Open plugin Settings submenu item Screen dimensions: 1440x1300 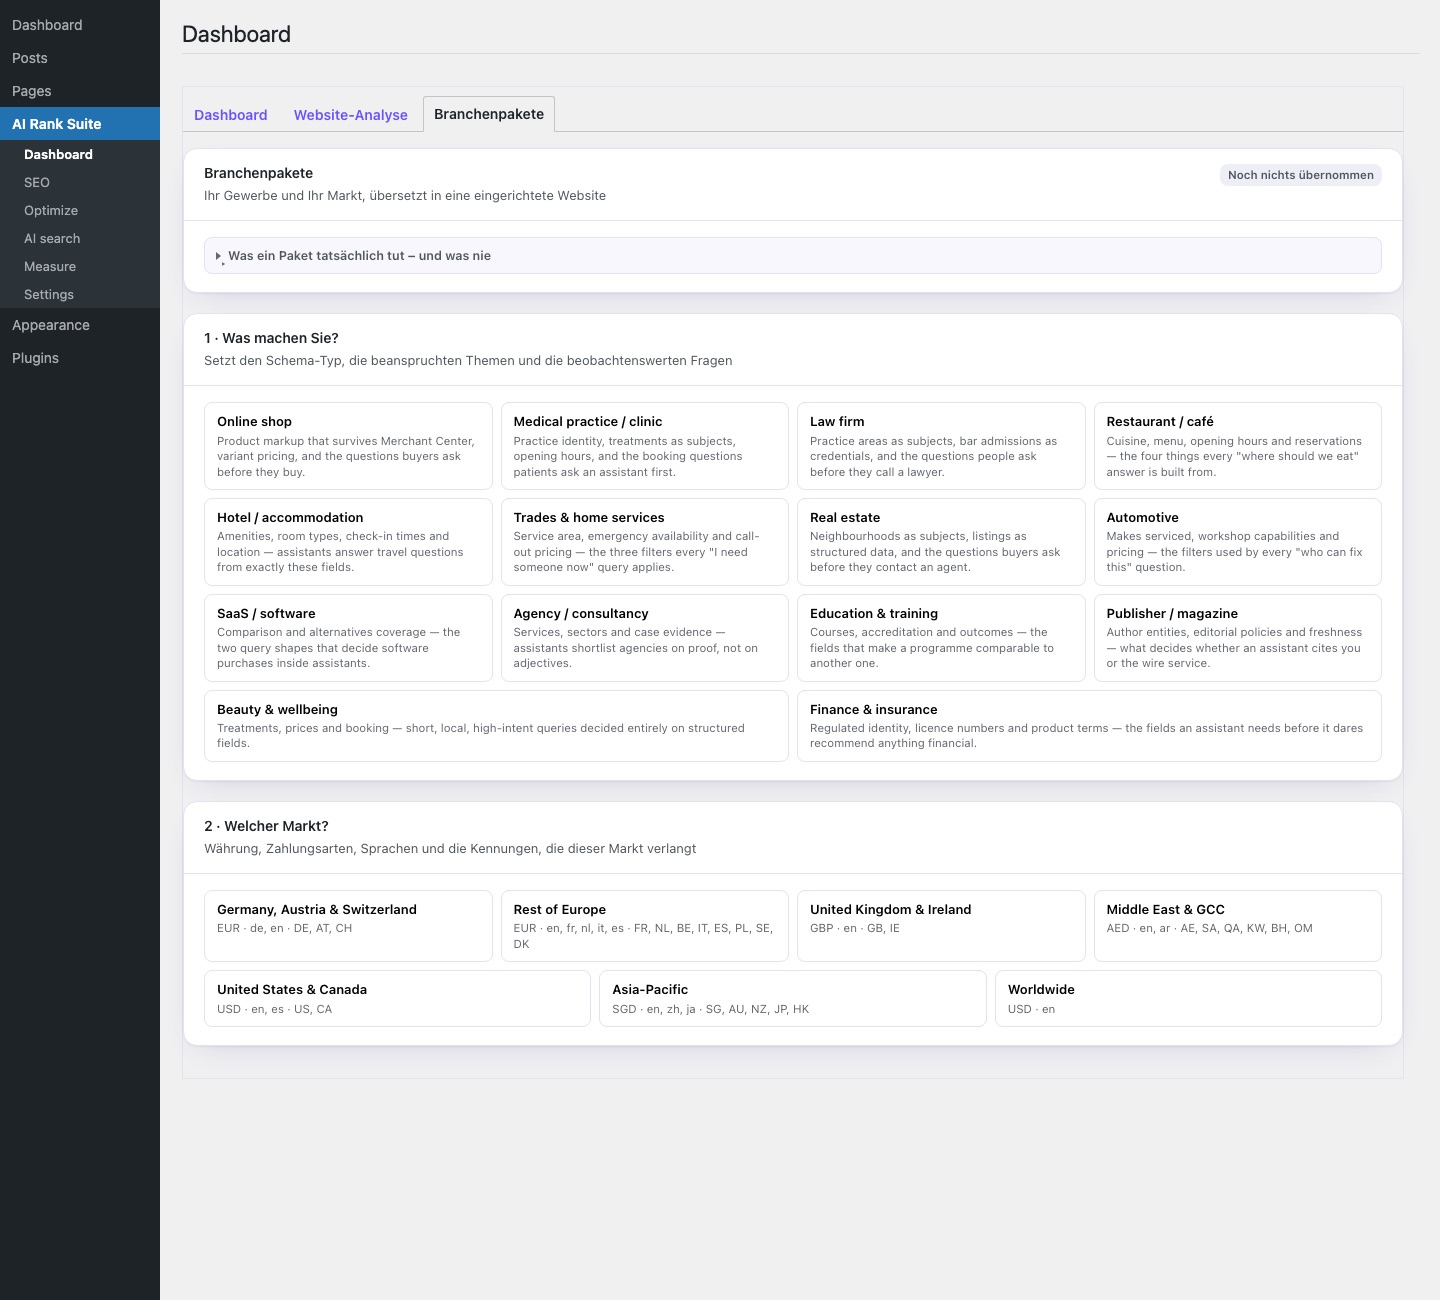(80, 294)
